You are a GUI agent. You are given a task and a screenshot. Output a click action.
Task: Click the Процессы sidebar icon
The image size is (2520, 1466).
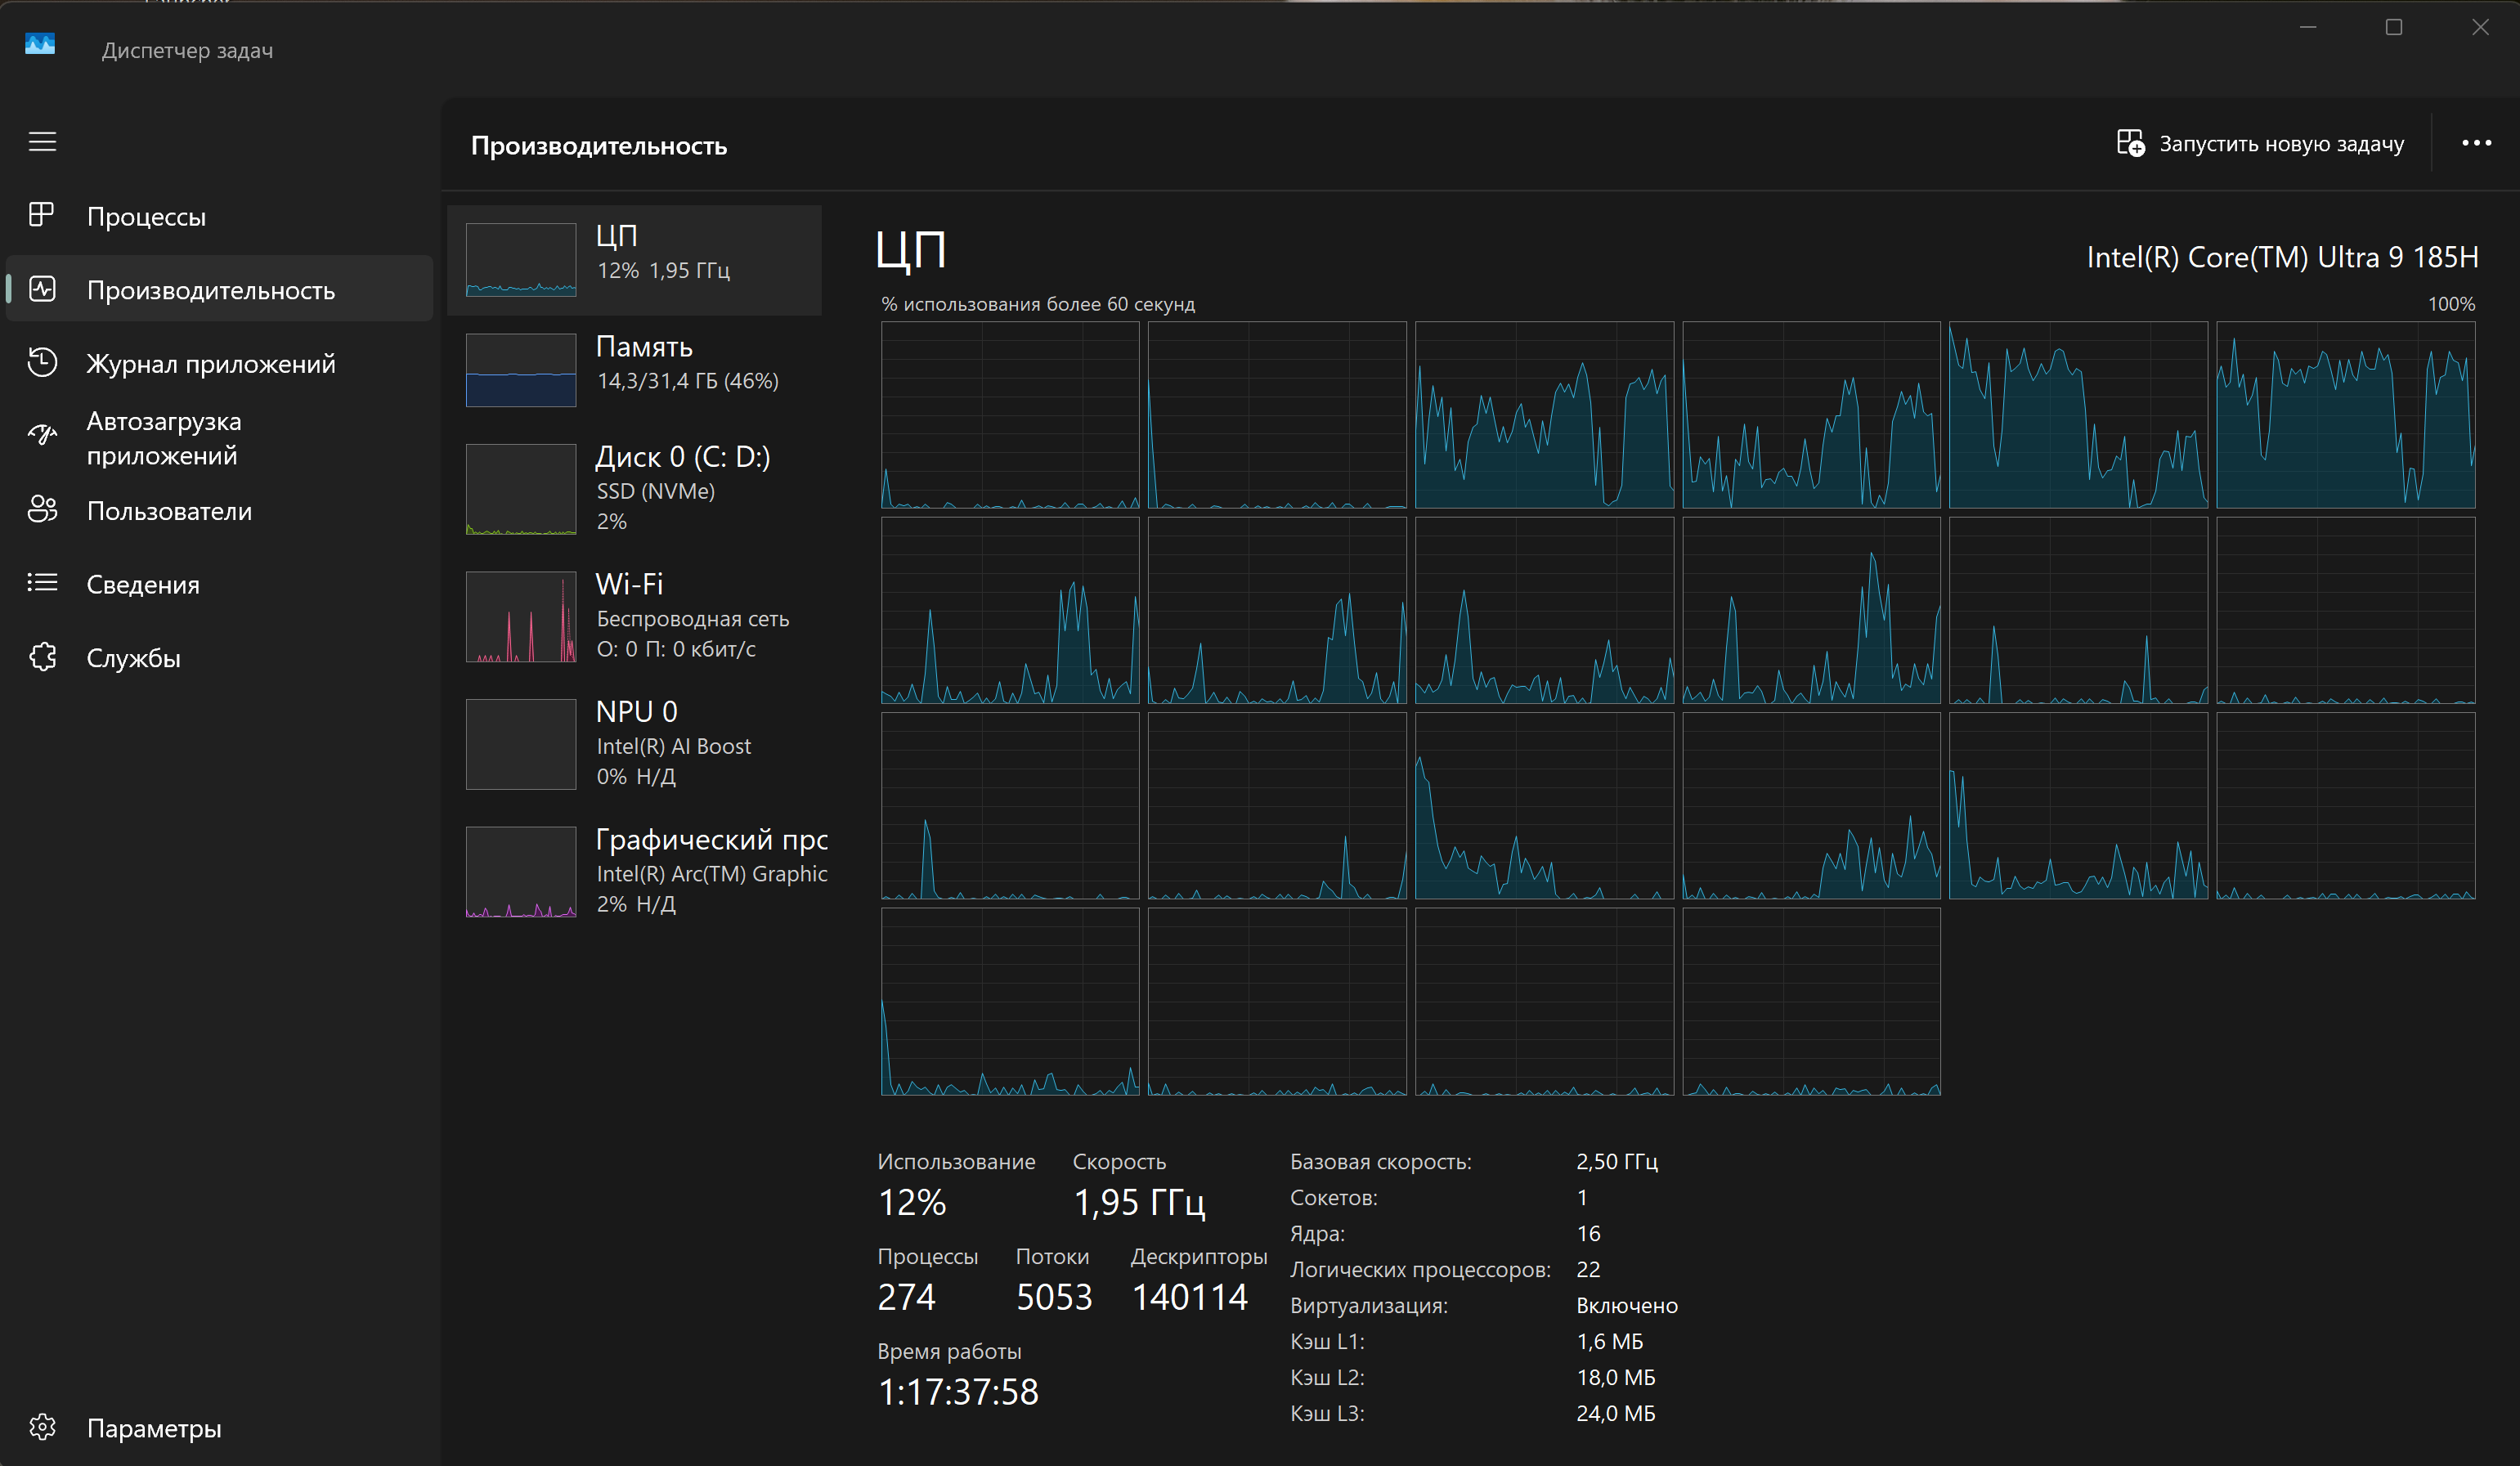(x=41, y=215)
